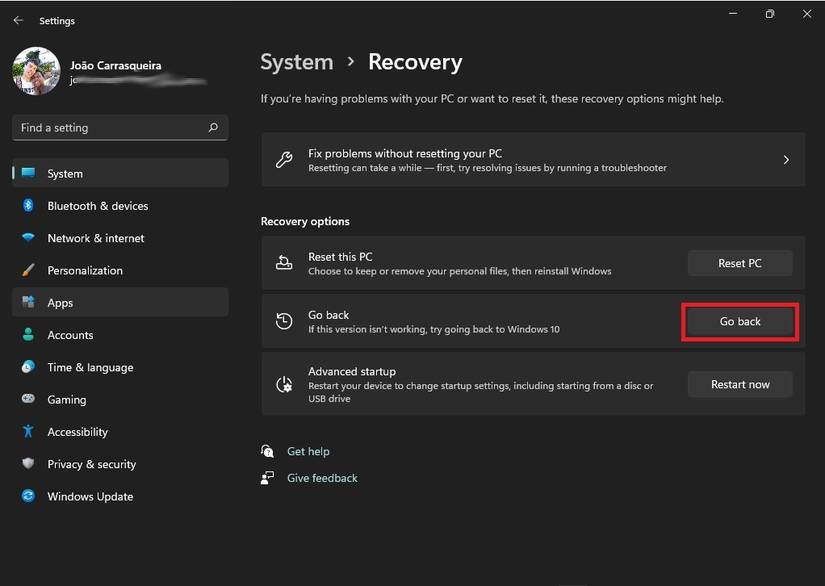The image size is (825, 586).
Task: Click the Recovery page heading
Action: pyautogui.click(x=415, y=62)
